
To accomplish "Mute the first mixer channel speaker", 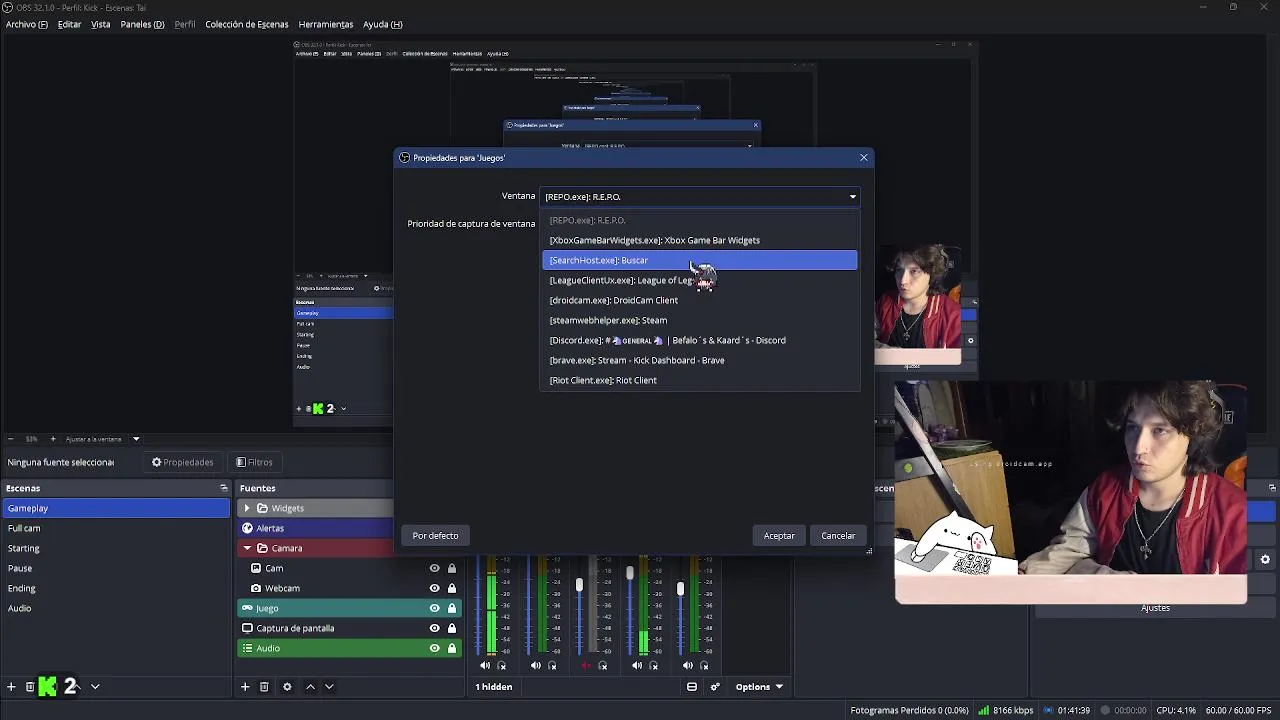I will pyautogui.click(x=485, y=666).
